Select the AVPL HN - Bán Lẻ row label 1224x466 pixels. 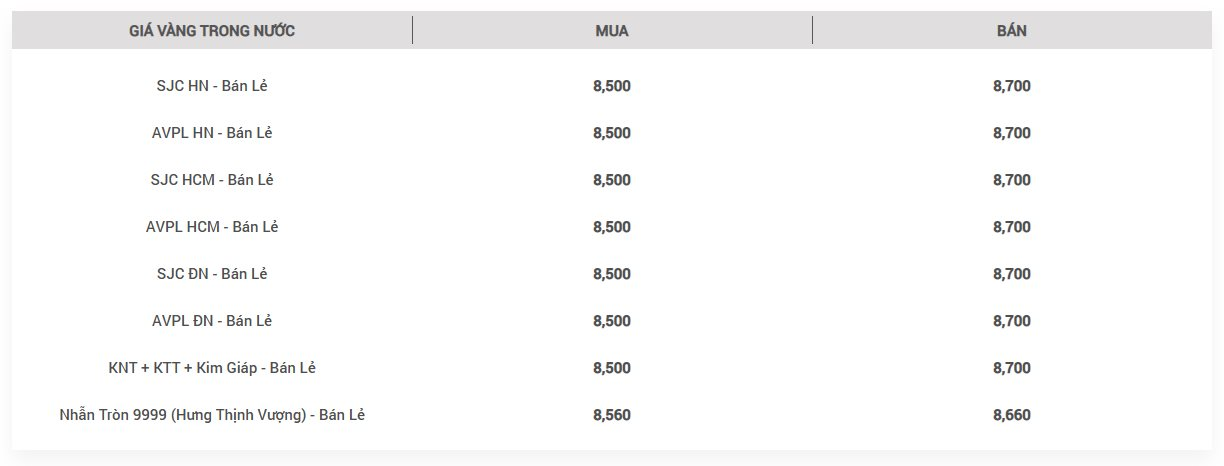click(x=212, y=133)
